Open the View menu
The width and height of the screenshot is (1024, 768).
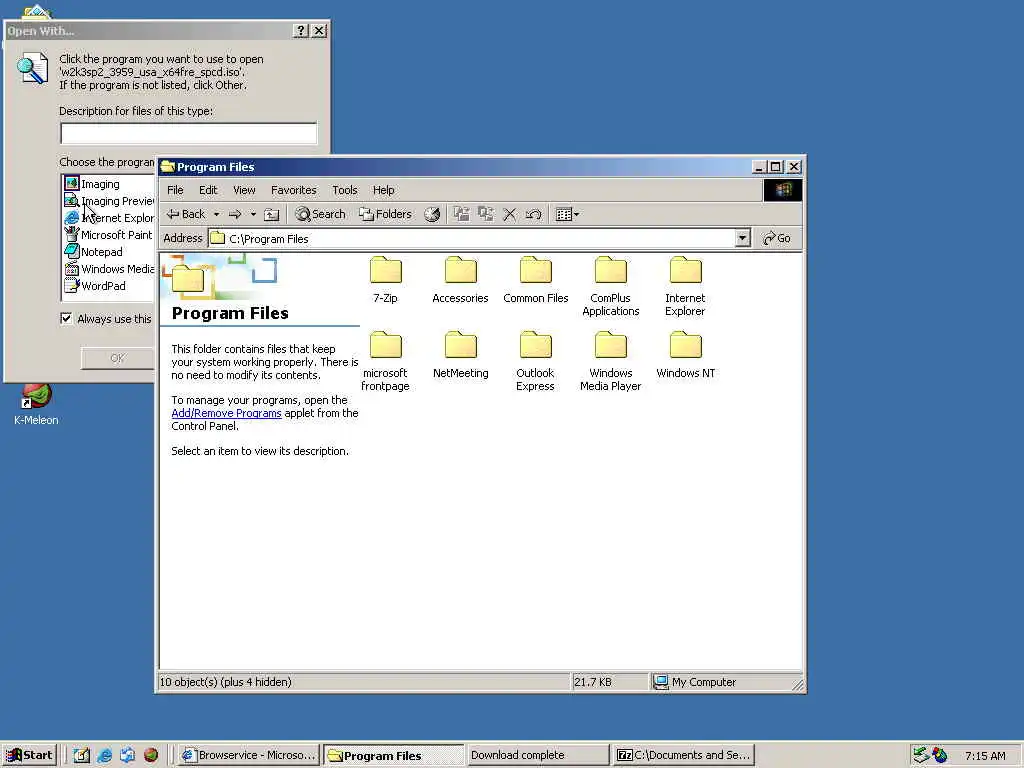tap(244, 190)
